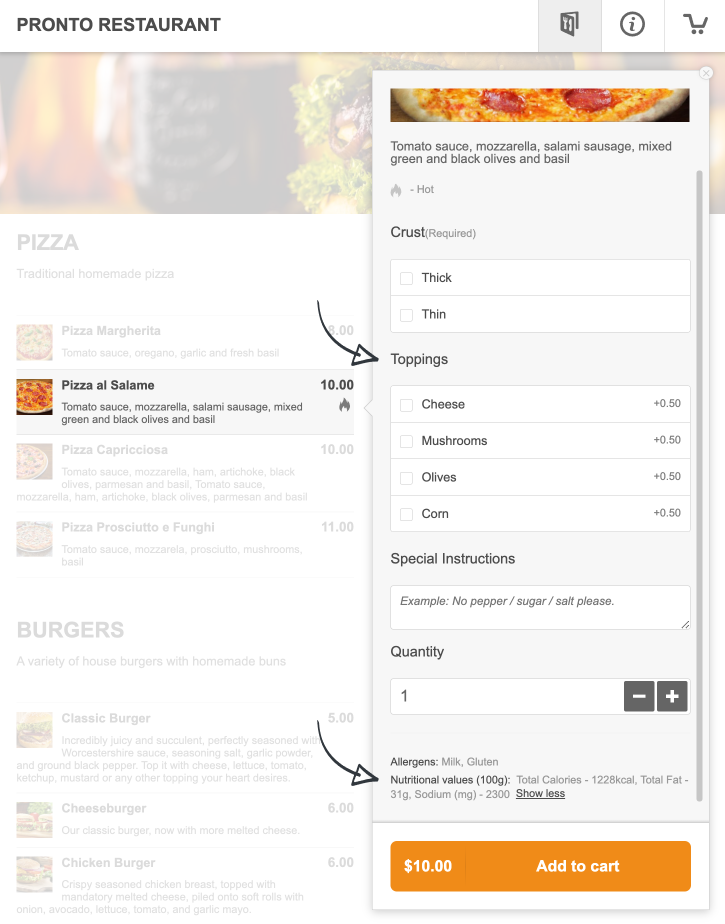Open the Pizza Margherita menu item
Image resolution: width=725 pixels, height=924 pixels.
tap(185, 342)
